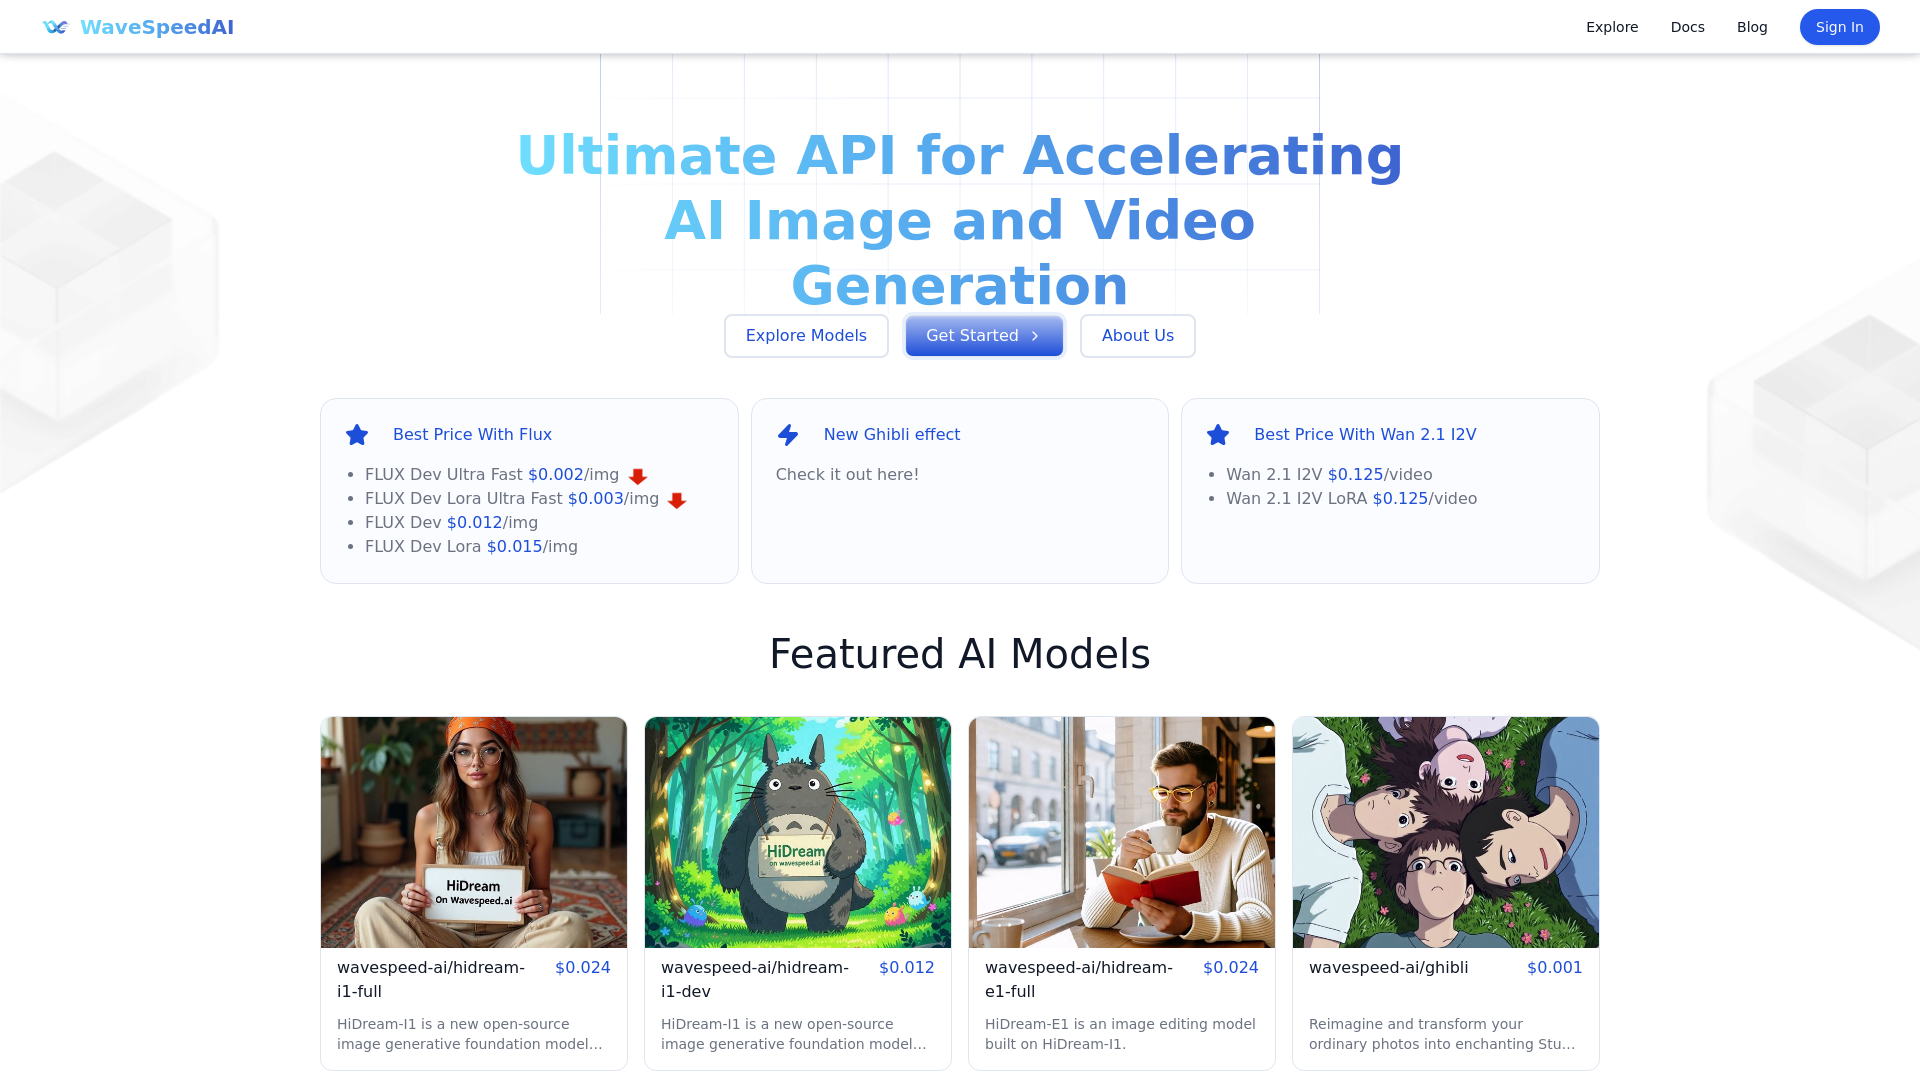Click the WaveSpeedAI brand name

tap(157, 27)
